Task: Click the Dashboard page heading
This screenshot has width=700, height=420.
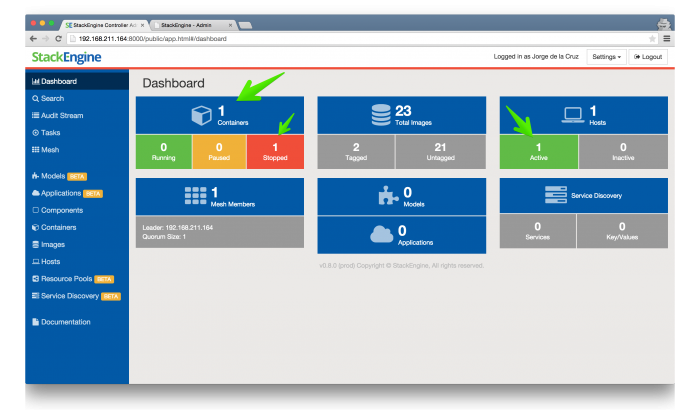Action: [x=174, y=83]
